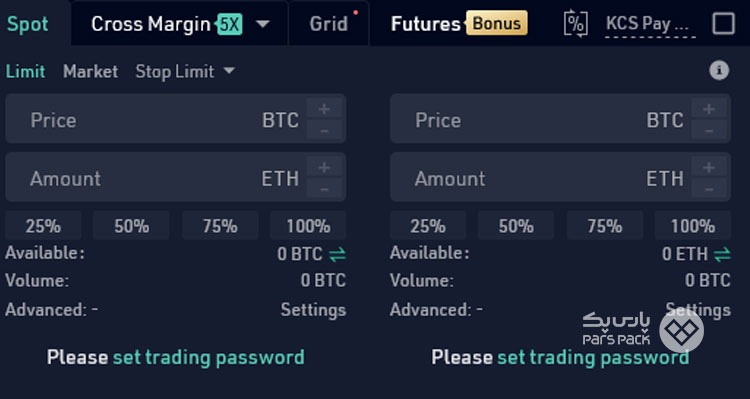The height and width of the screenshot is (399, 750).
Task: Select 50% of available BTC for buying
Action: coord(131,226)
